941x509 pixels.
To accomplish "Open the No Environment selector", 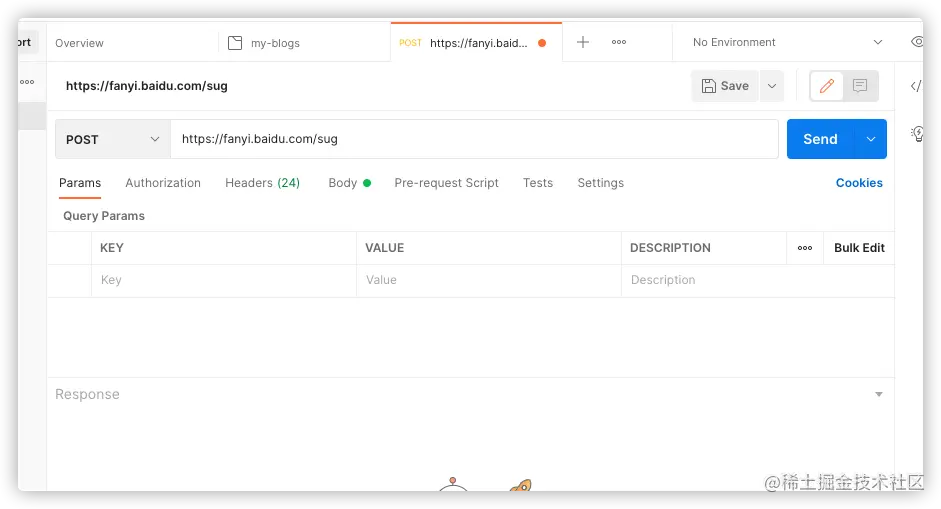I will tap(787, 42).
